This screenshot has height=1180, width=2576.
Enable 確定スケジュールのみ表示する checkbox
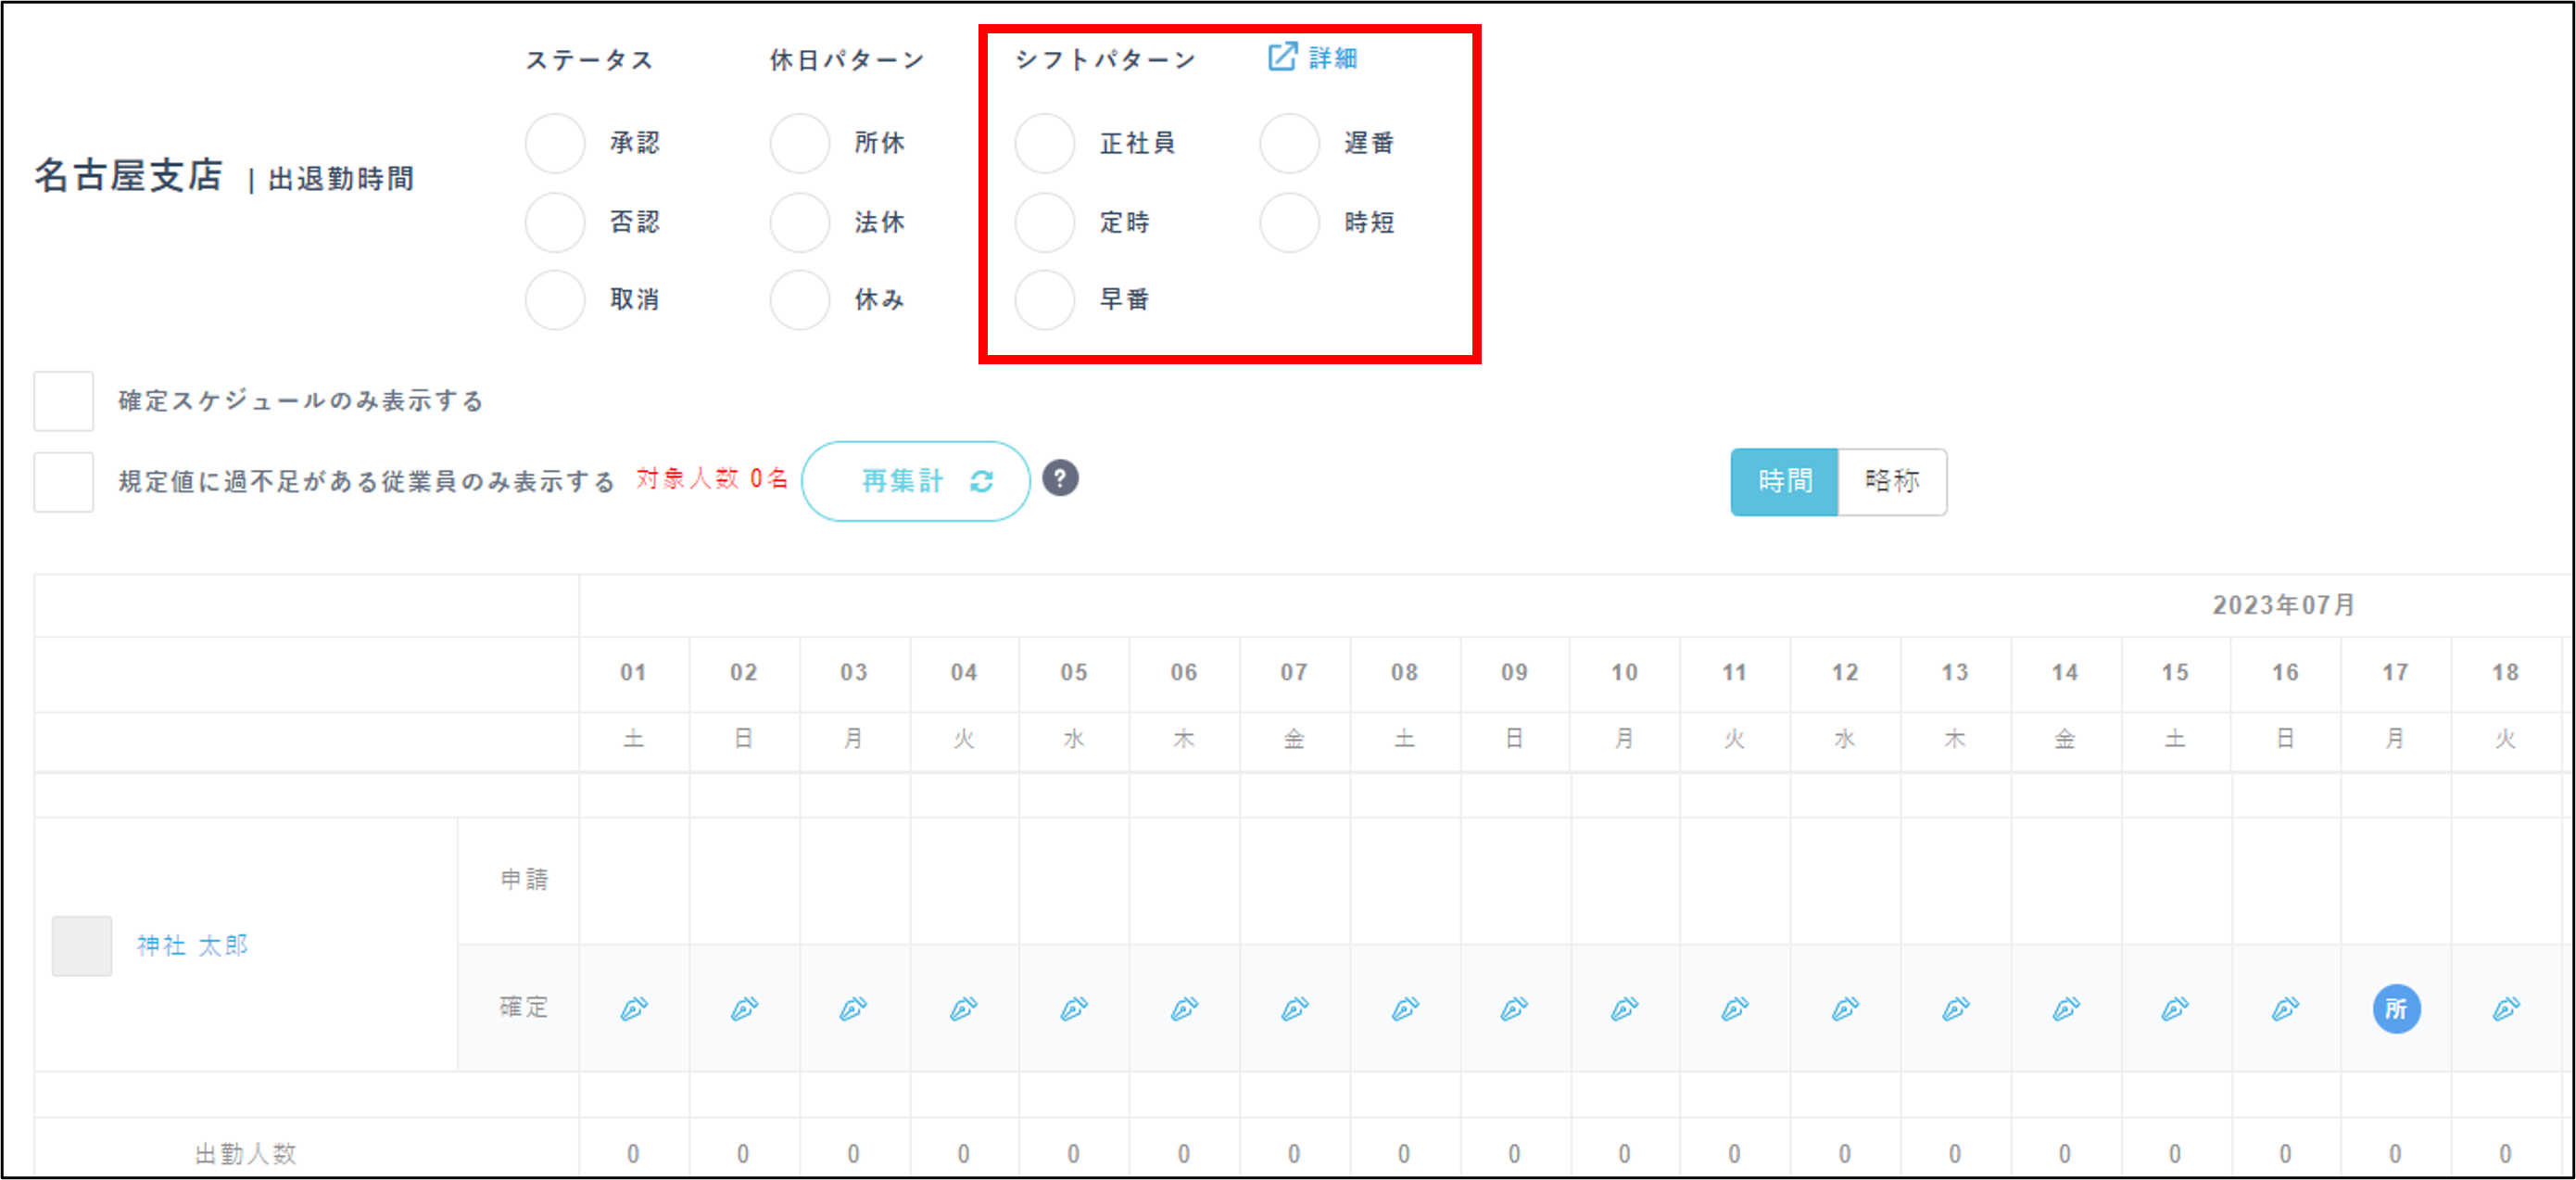click(x=62, y=401)
